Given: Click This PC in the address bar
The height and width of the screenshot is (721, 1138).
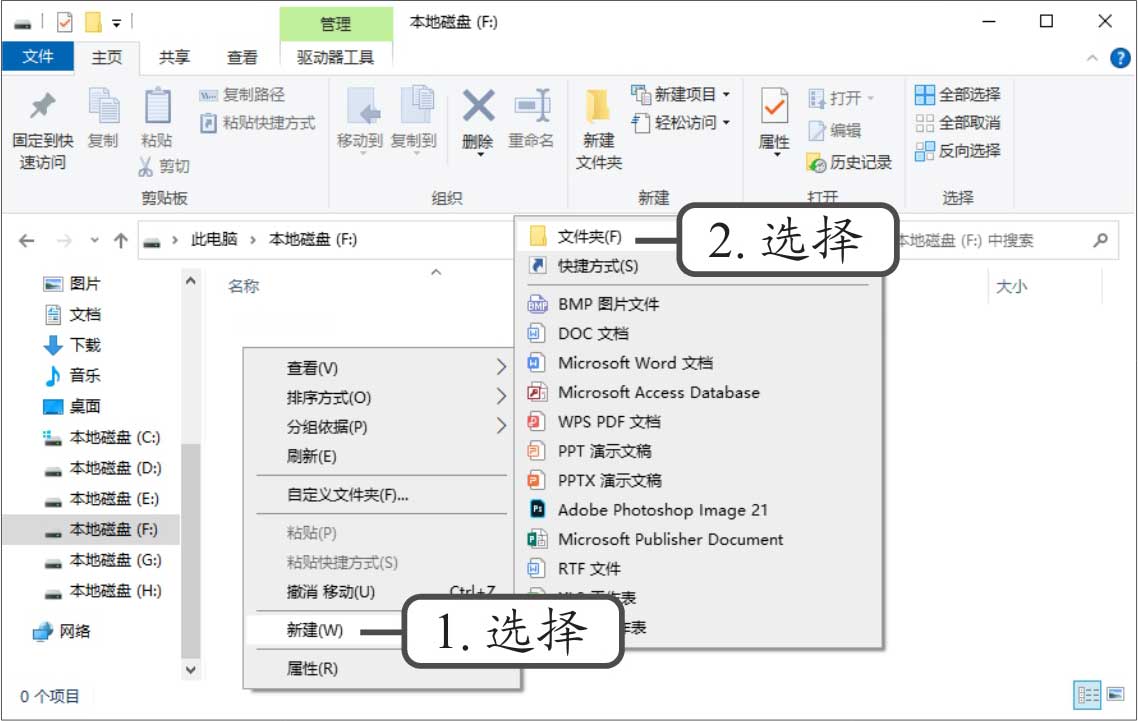Looking at the screenshot, I should [214, 239].
